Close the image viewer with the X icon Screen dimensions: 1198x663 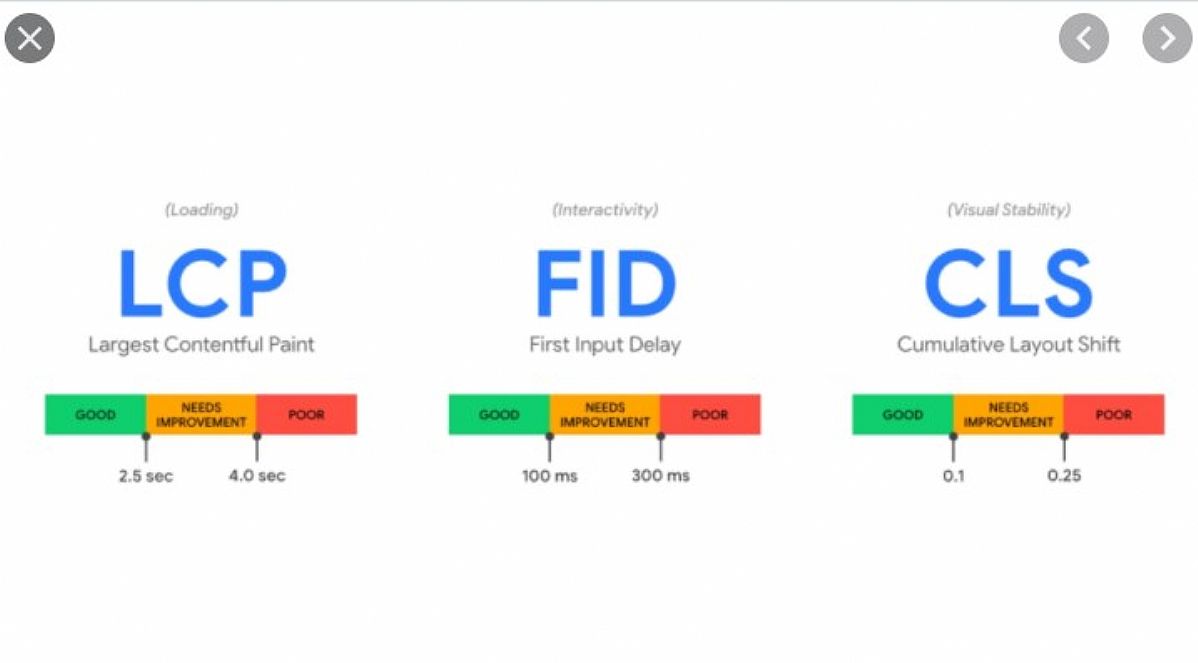pyautogui.click(x=30, y=37)
